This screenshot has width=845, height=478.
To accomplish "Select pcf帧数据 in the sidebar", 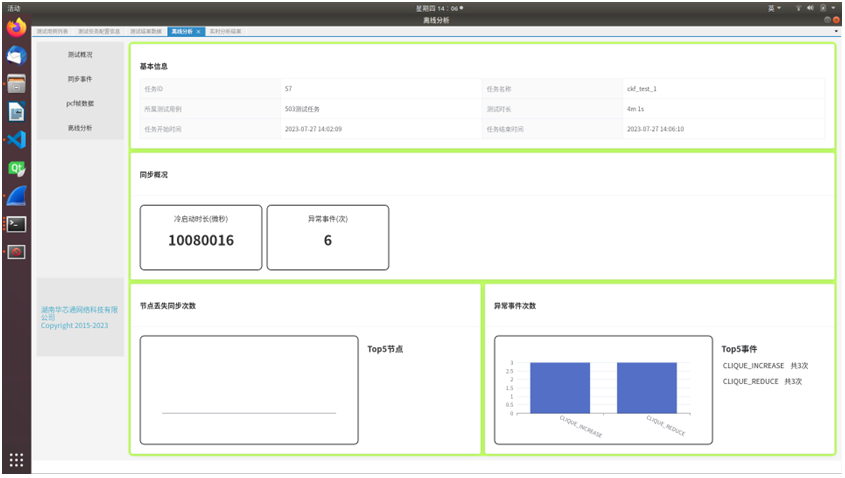I will 80,103.
